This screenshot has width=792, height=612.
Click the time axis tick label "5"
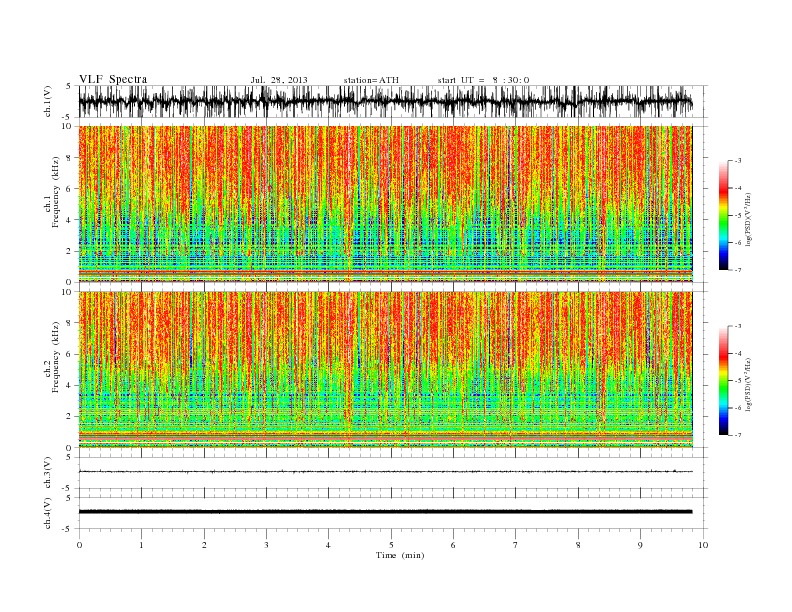click(391, 545)
